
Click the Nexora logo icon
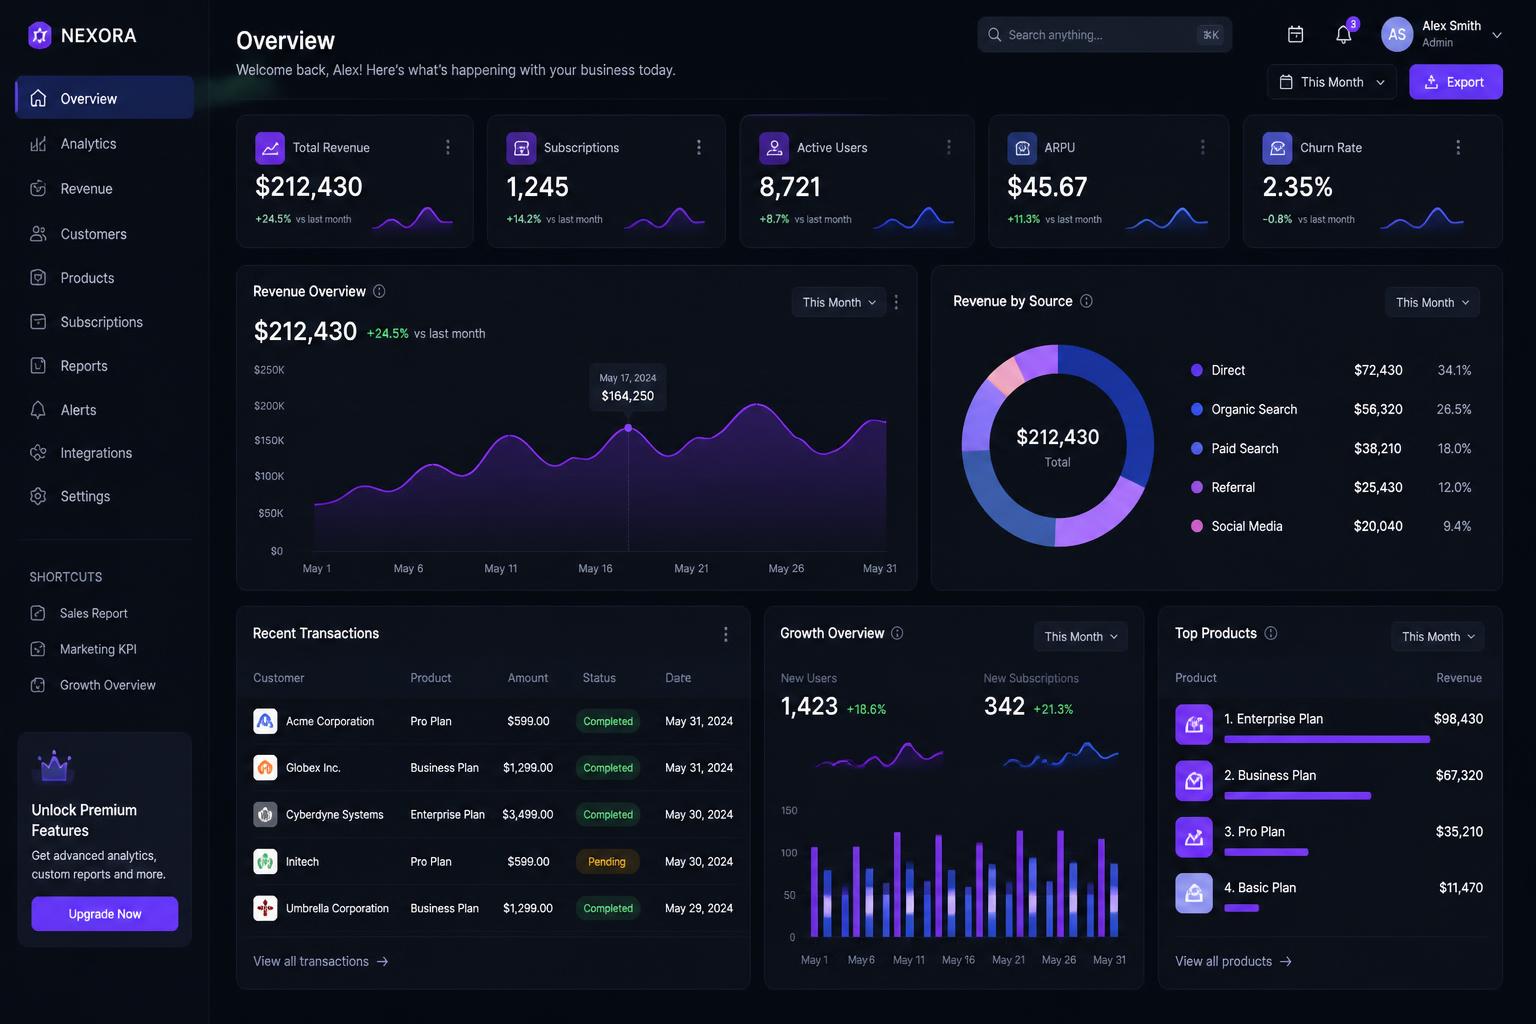[39, 35]
